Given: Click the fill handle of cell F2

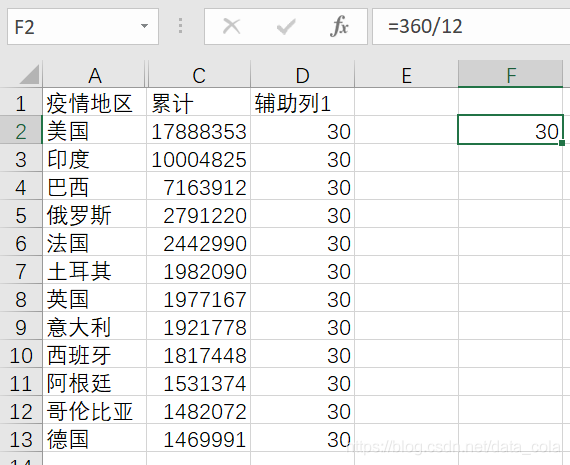Looking at the screenshot, I should 562,143.
